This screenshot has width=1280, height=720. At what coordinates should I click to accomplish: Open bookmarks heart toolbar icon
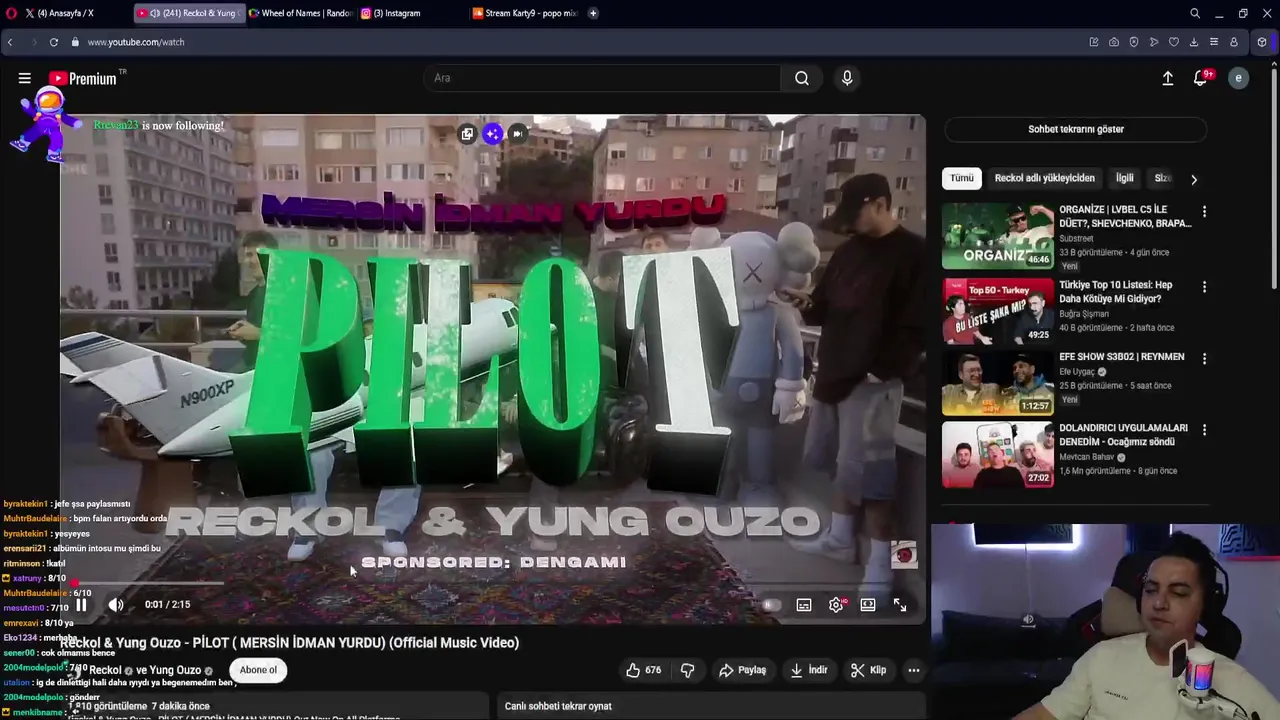coord(1174,42)
